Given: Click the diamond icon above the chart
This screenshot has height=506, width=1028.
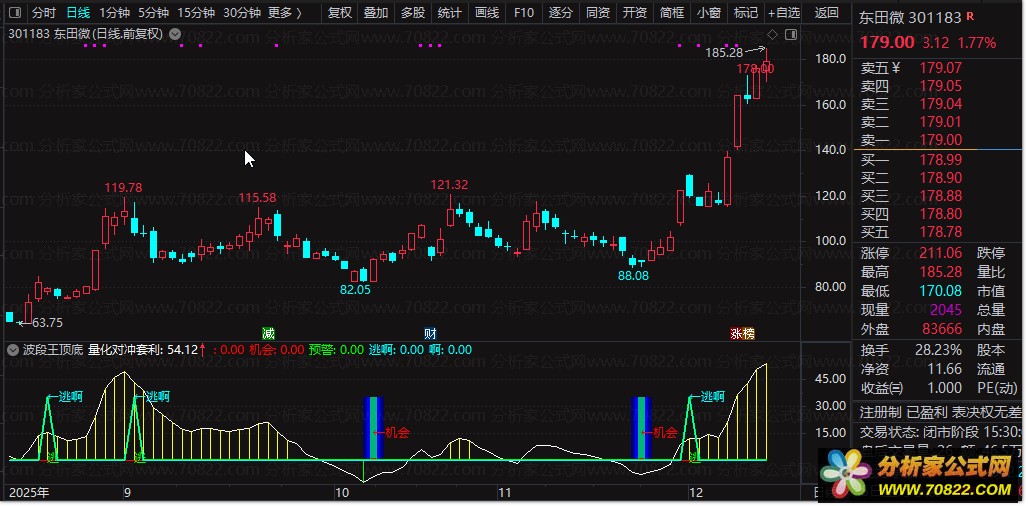Looking at the screenshot, I should point(772,34).
